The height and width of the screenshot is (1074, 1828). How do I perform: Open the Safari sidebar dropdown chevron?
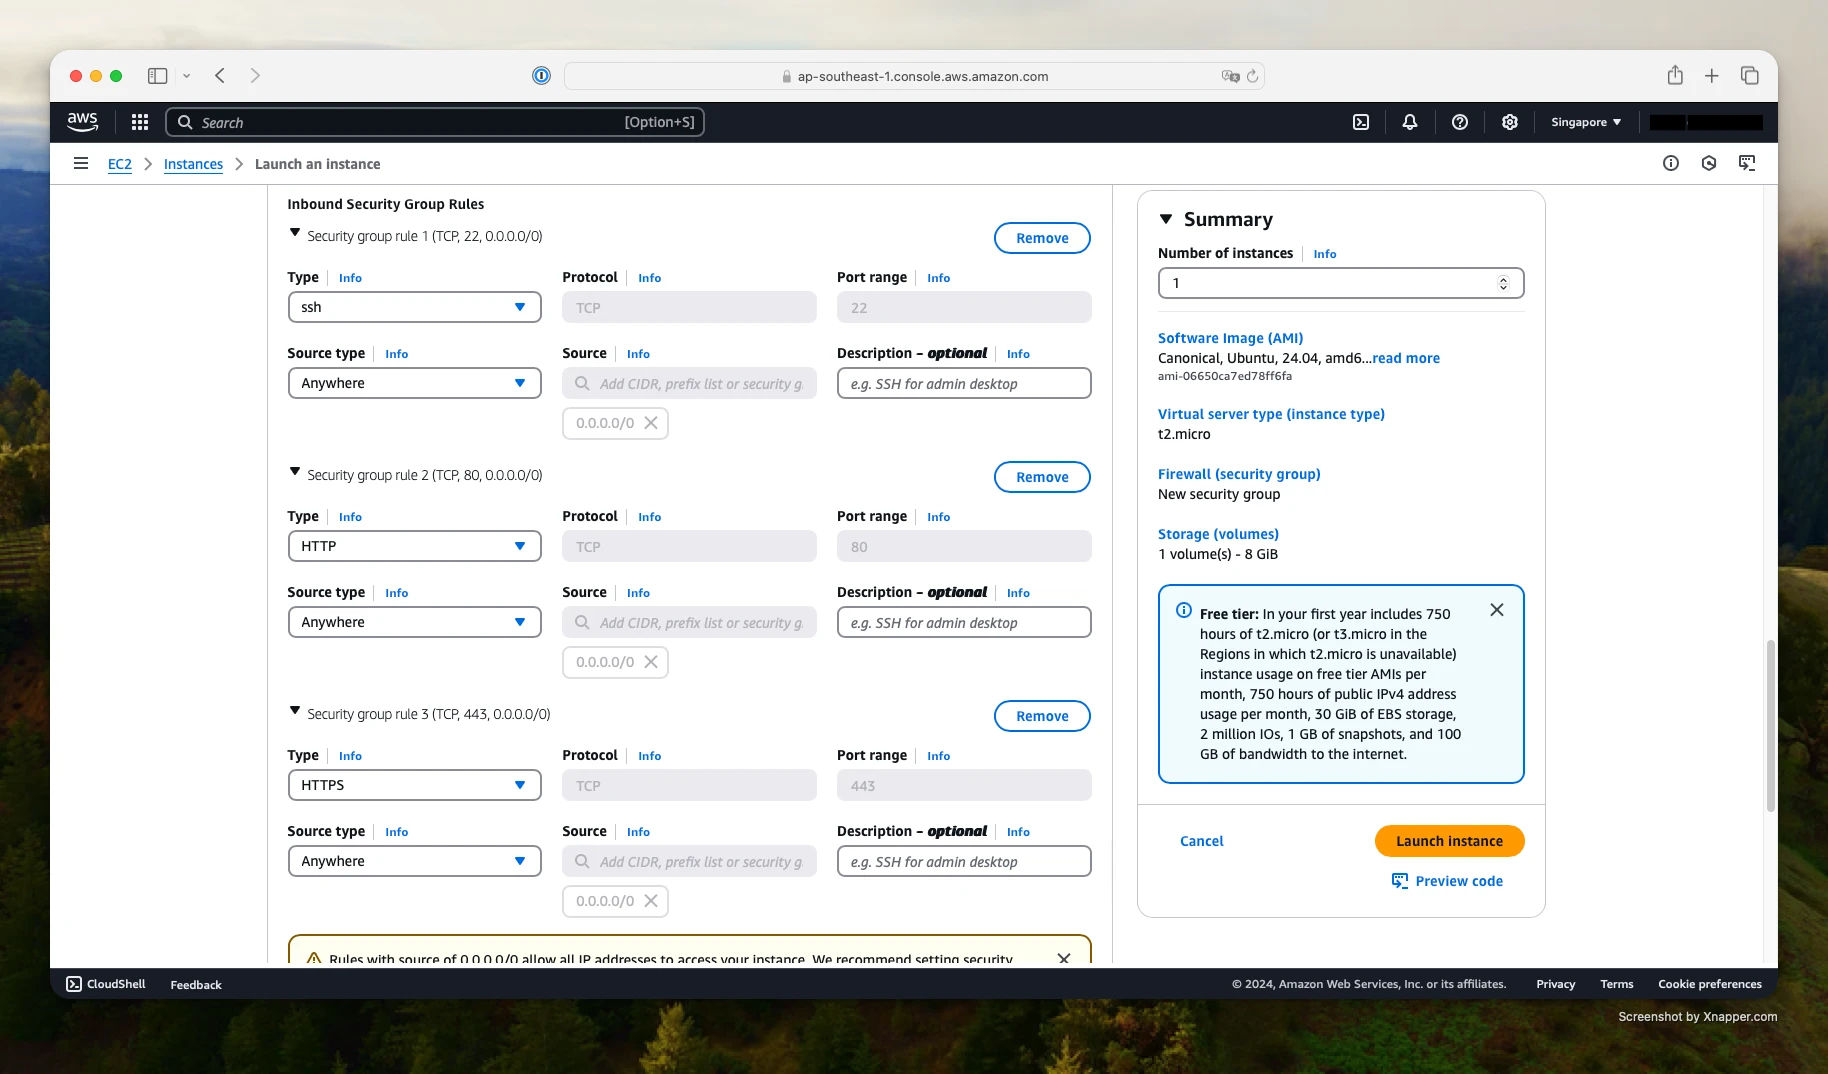186,76
